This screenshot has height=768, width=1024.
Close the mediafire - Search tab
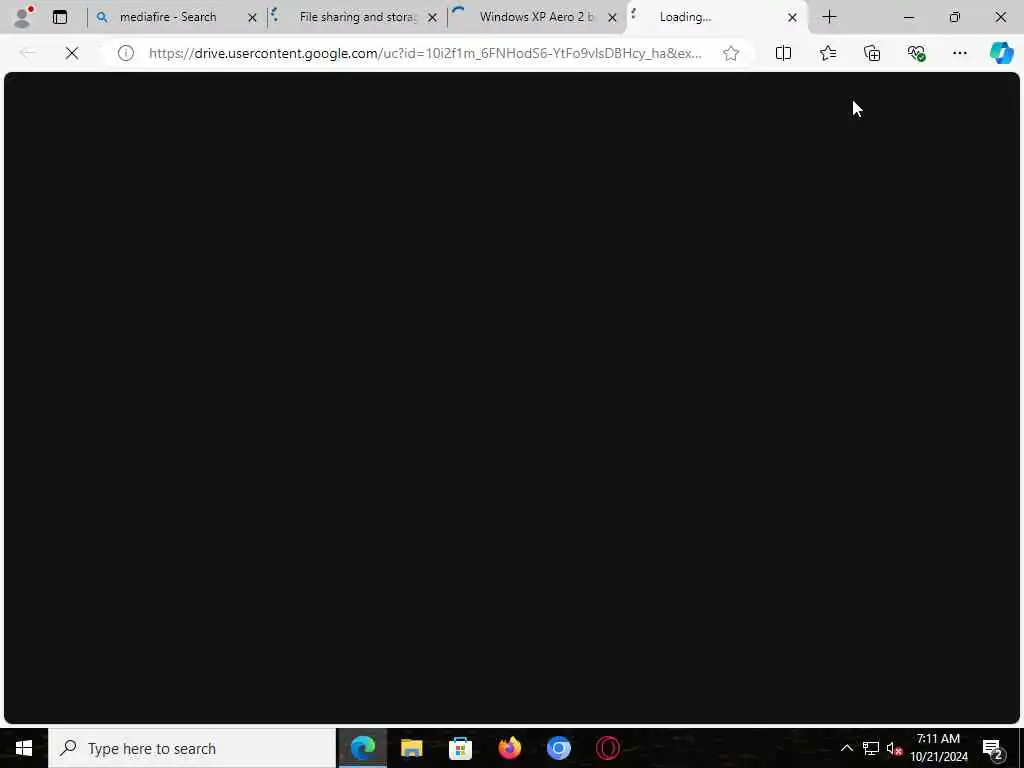click(x=252, y=18)
